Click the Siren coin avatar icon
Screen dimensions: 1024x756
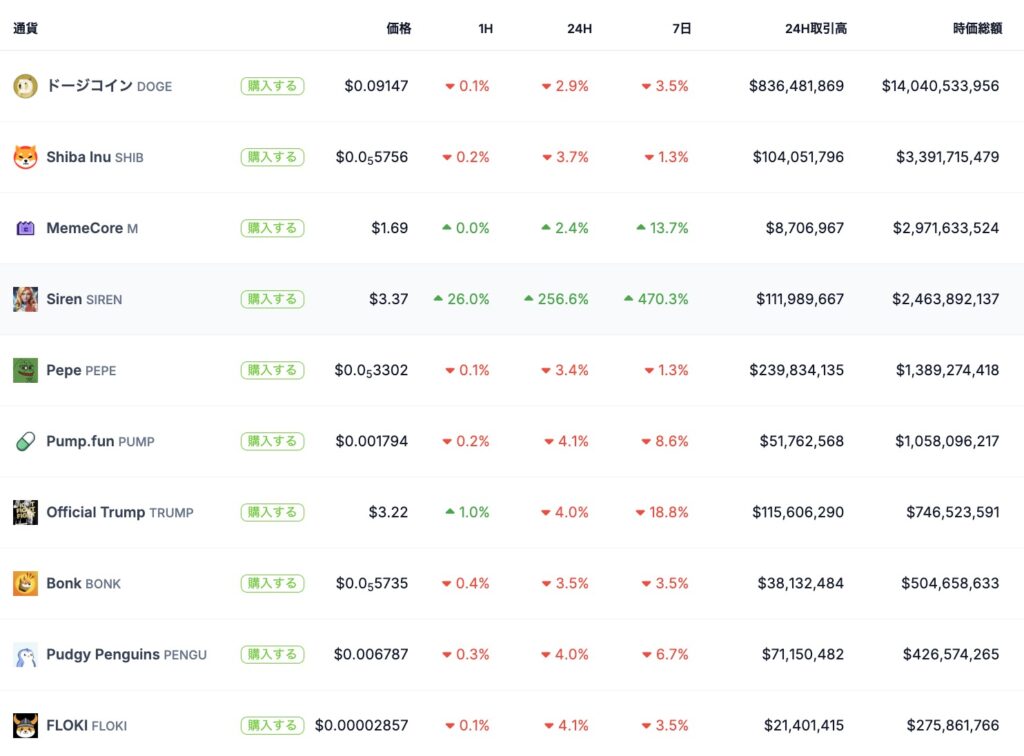point(25,299)
